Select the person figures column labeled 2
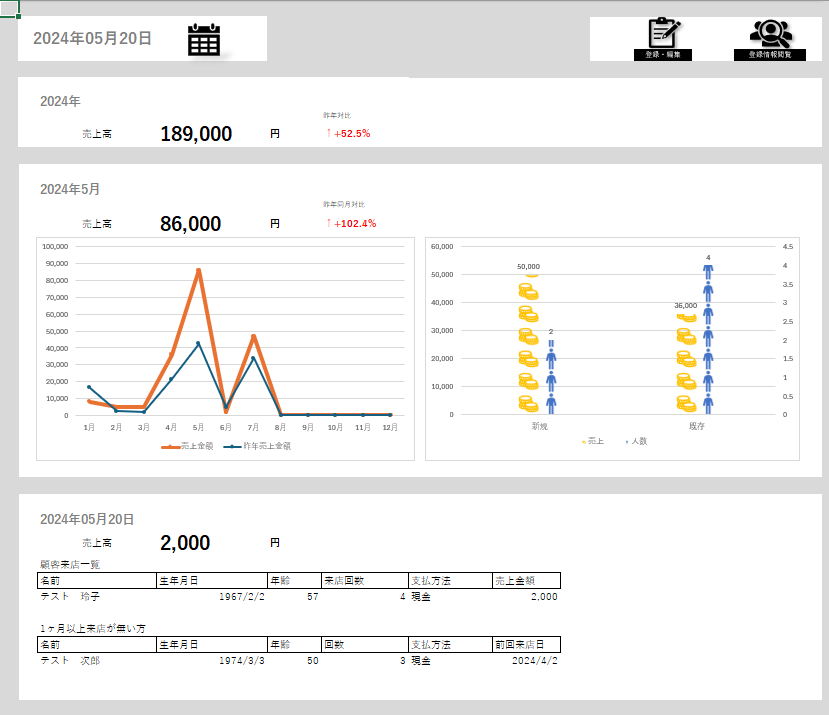Screen dimensions: 829x715 (x=551, y=377)
